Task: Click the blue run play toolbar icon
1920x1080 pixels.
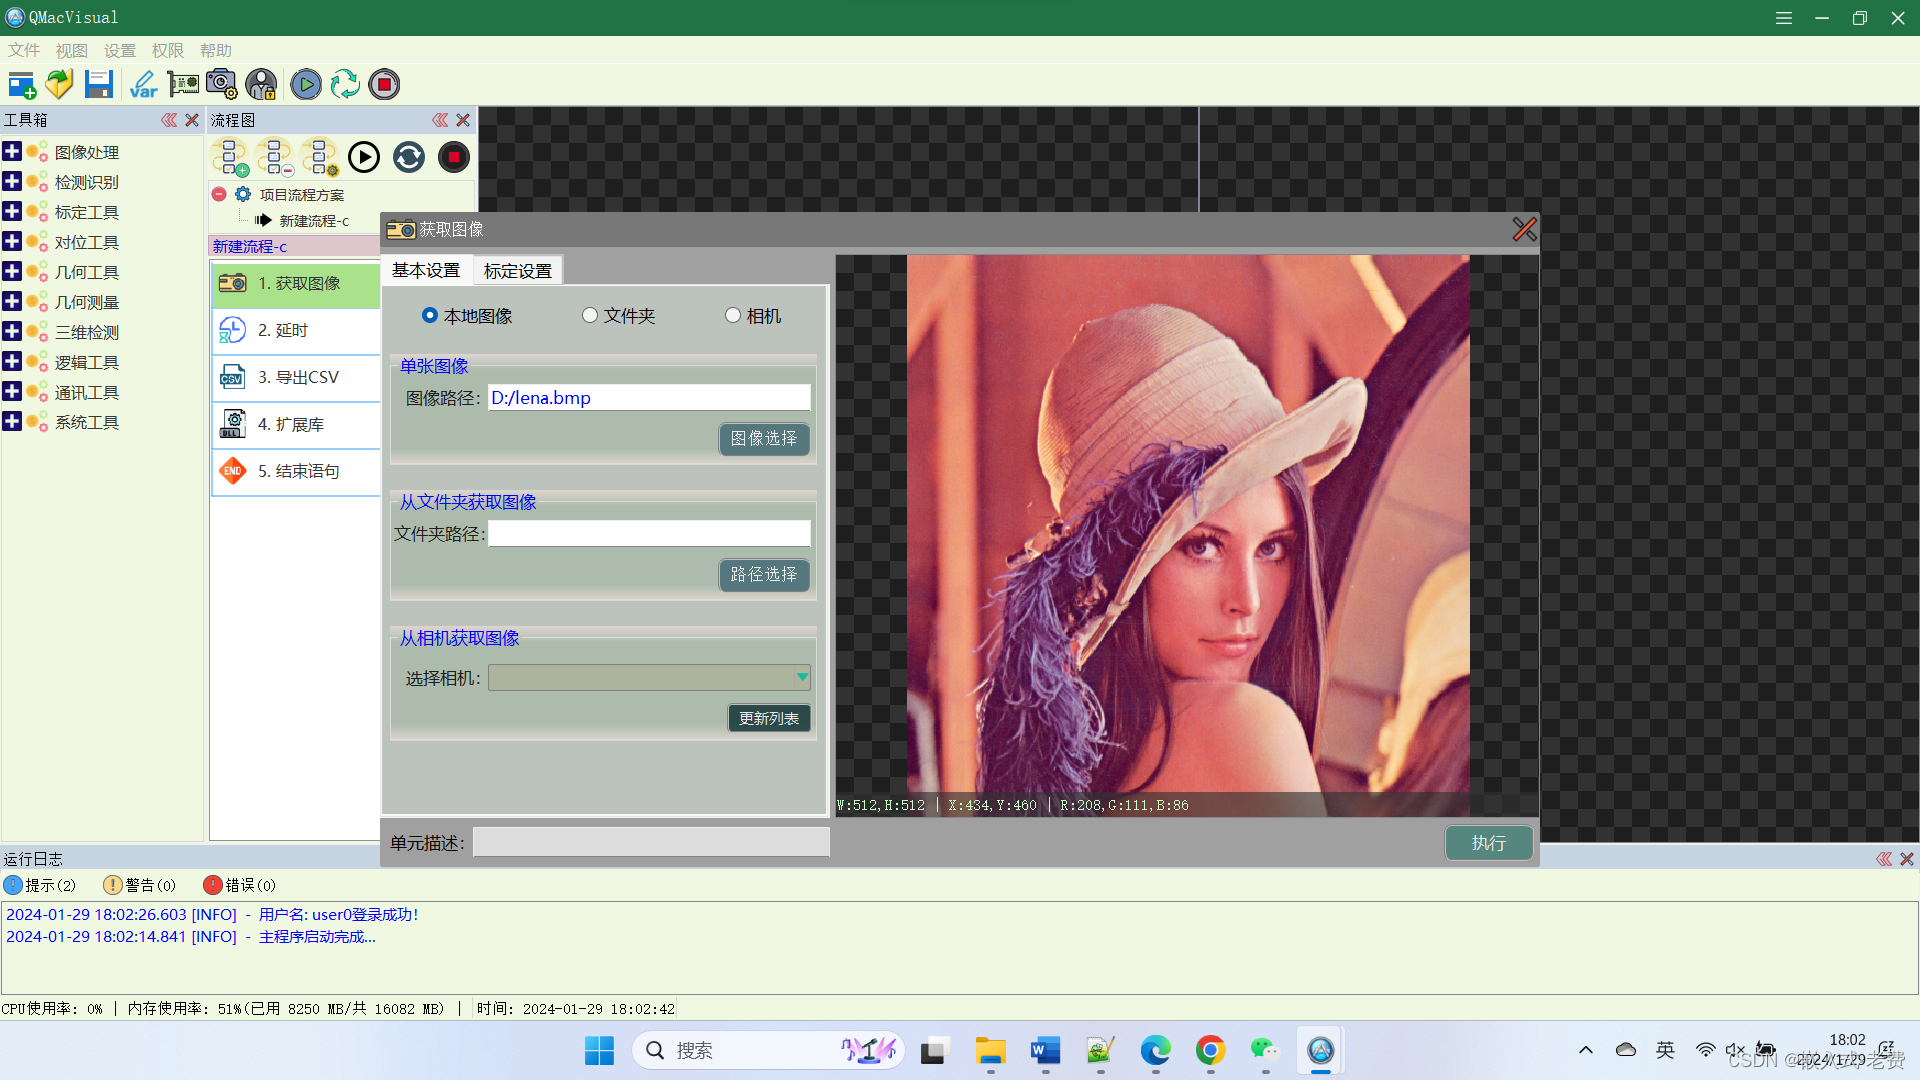Action: point(306,85)
